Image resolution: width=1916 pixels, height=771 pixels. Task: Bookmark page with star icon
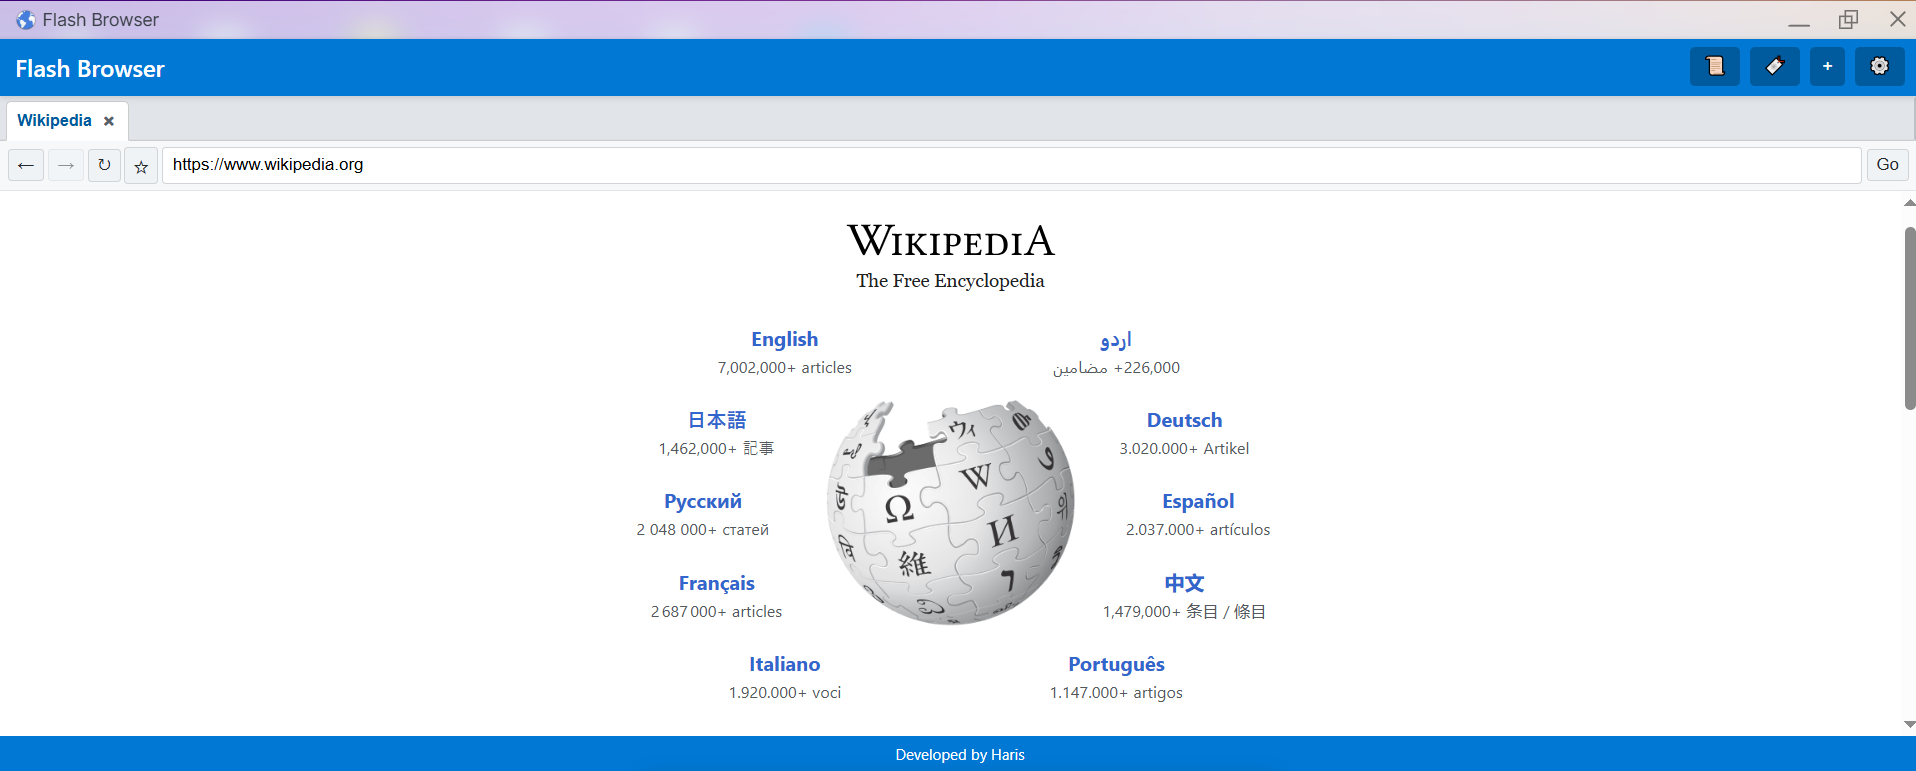(141, 165)
